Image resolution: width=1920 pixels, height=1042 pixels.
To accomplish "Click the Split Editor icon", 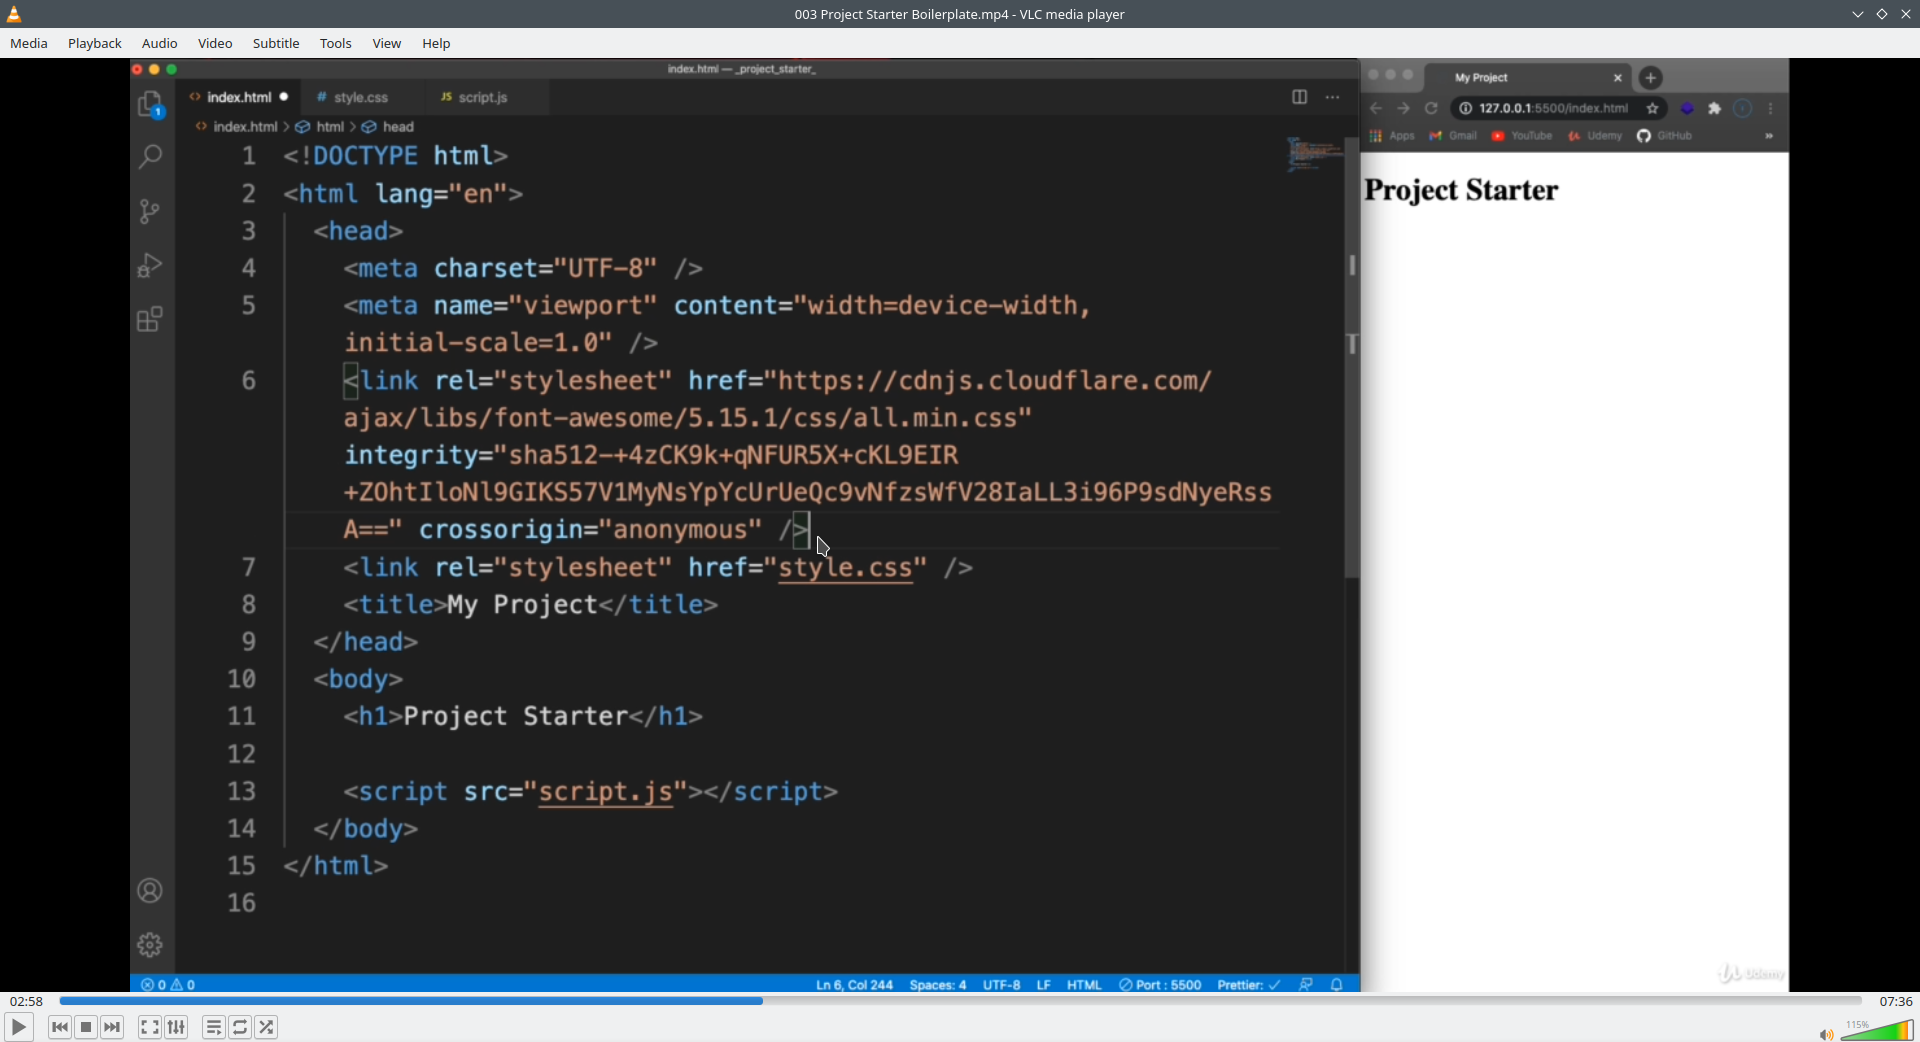I will [x=1299, y=97].
